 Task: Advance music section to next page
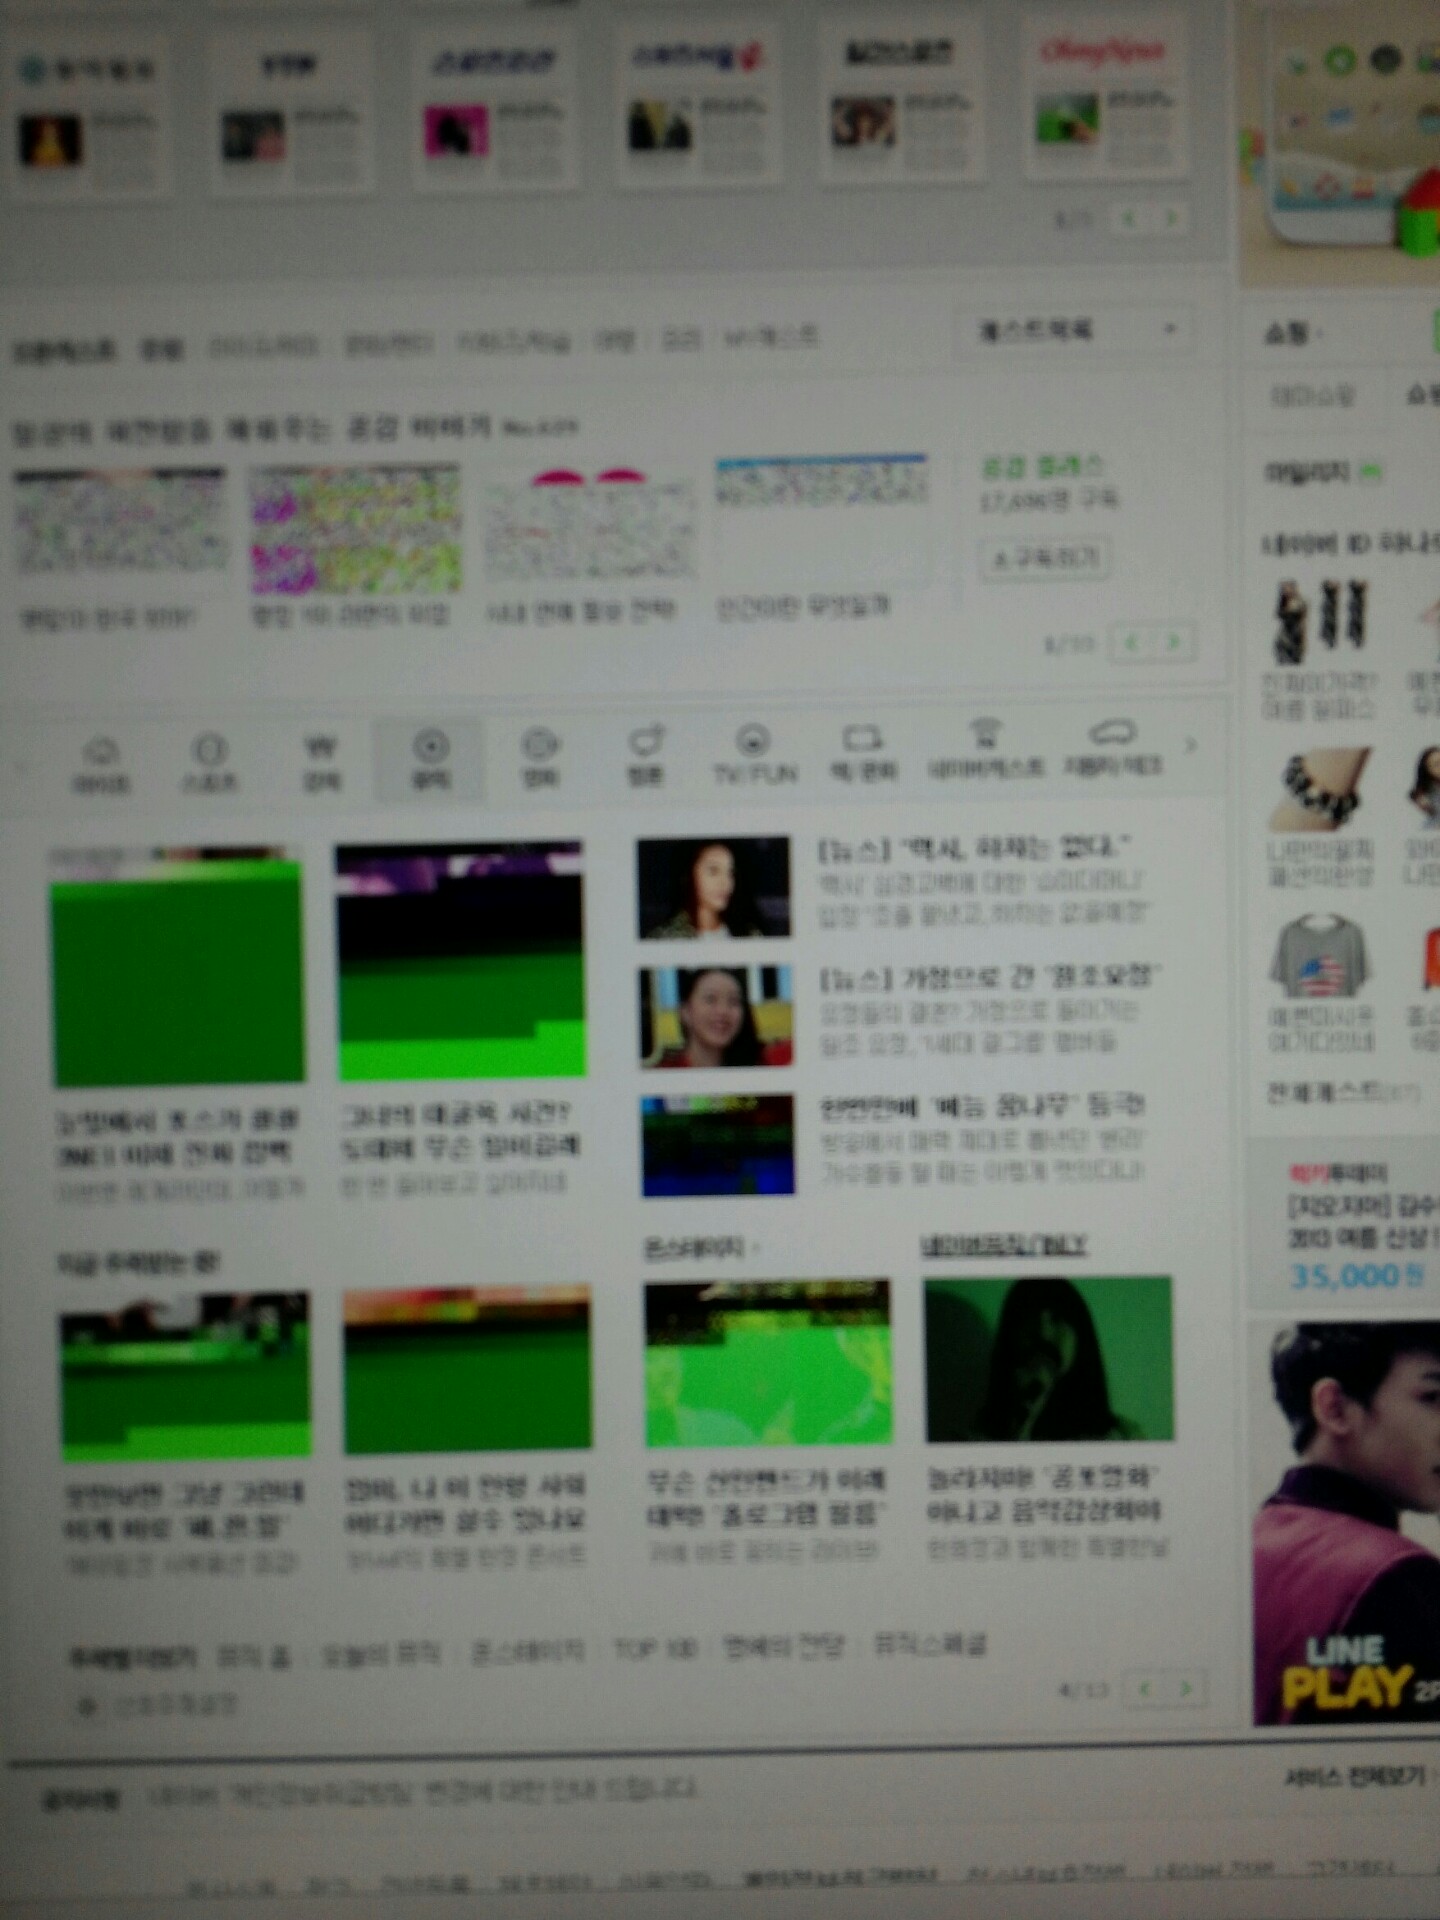coord(1186,1689)
